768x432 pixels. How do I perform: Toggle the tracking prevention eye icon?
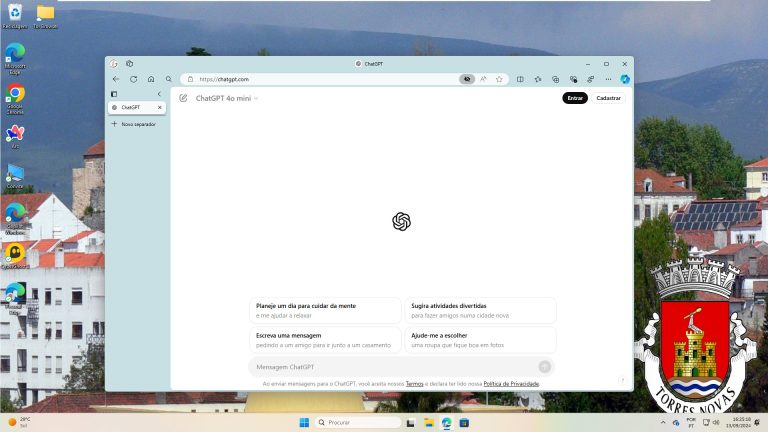coord(467,79)
